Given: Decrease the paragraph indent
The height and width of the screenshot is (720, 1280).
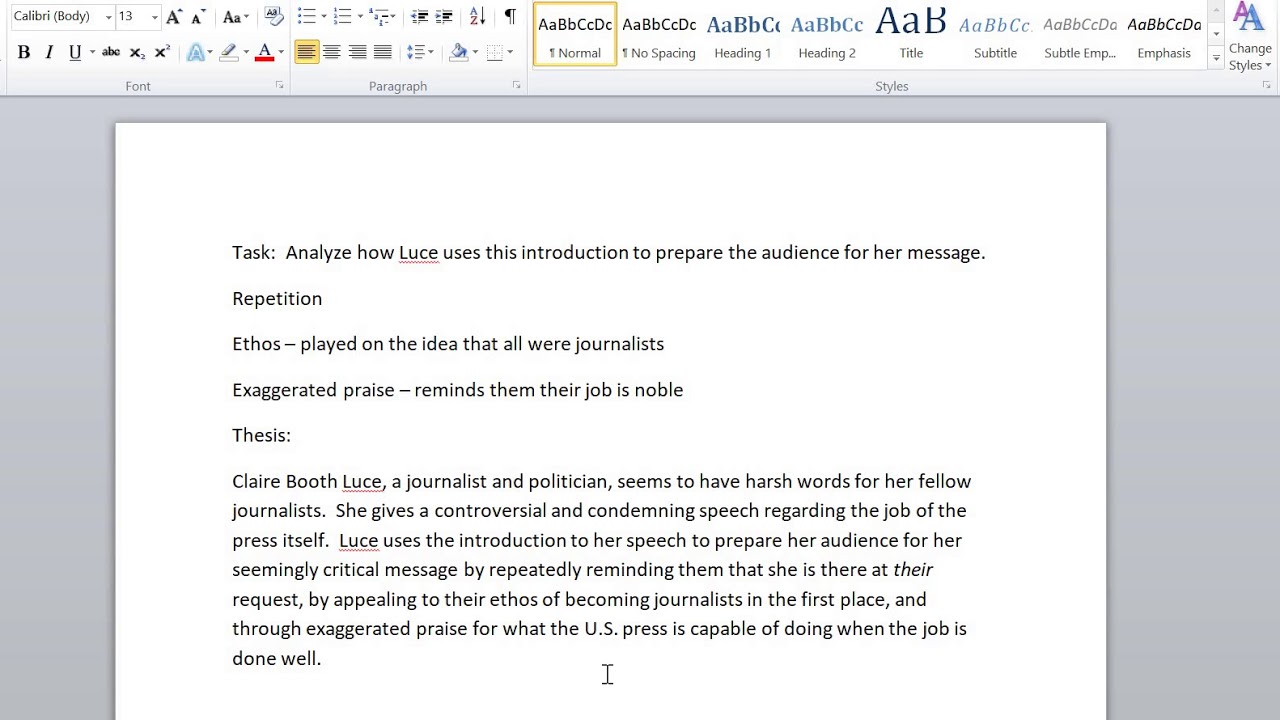Looking at the screenshot, I should pos(420,16).
